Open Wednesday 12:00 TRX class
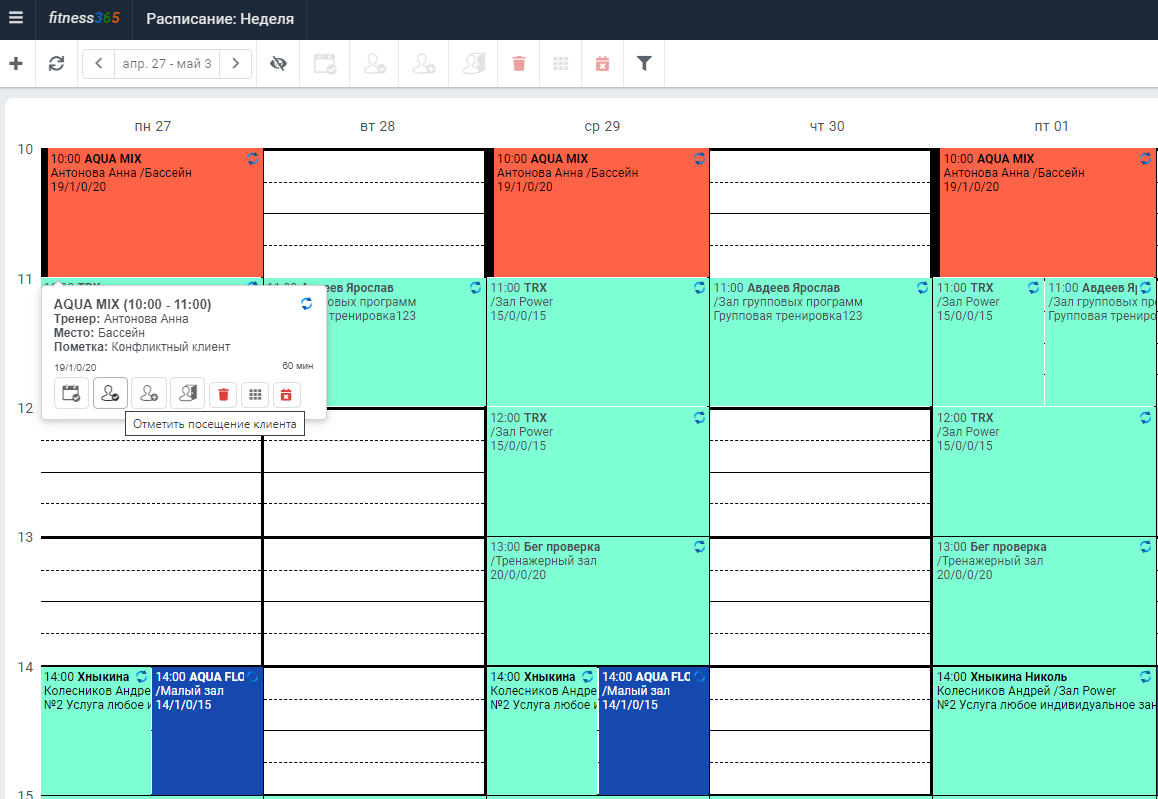 pyautogui.click(x=597, y=472)
